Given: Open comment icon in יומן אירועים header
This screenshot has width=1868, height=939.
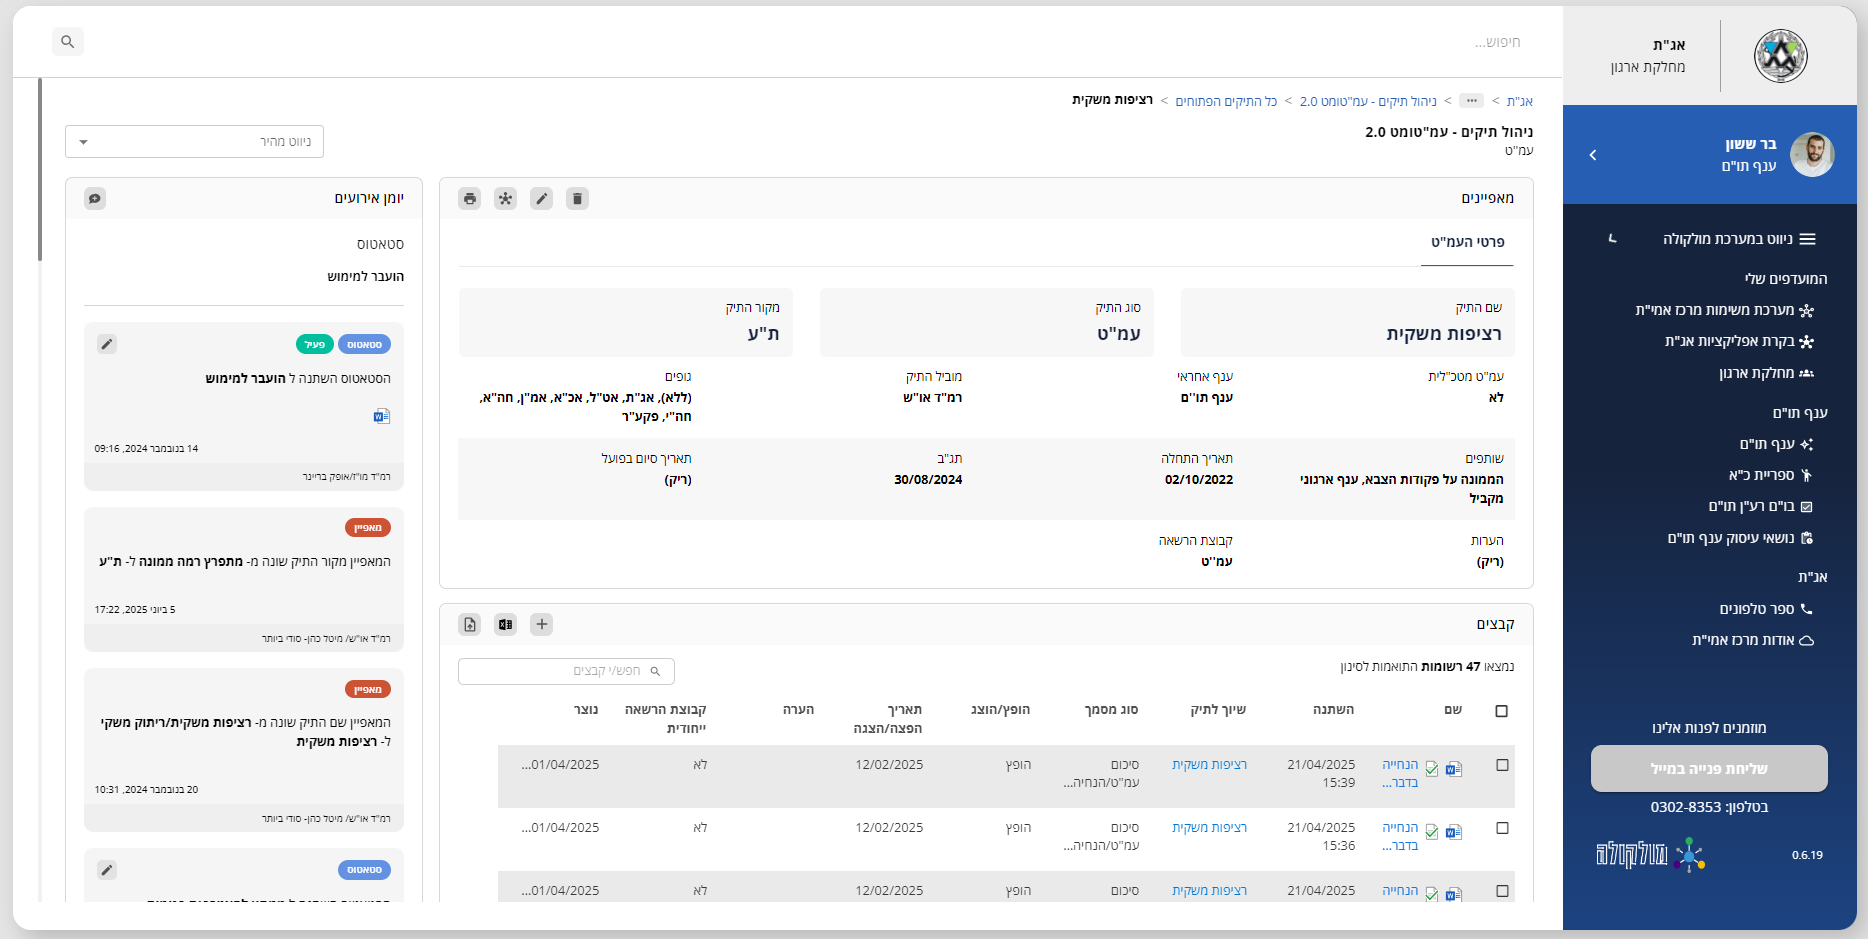Looking at the screenshot, I should click(95, 198).
